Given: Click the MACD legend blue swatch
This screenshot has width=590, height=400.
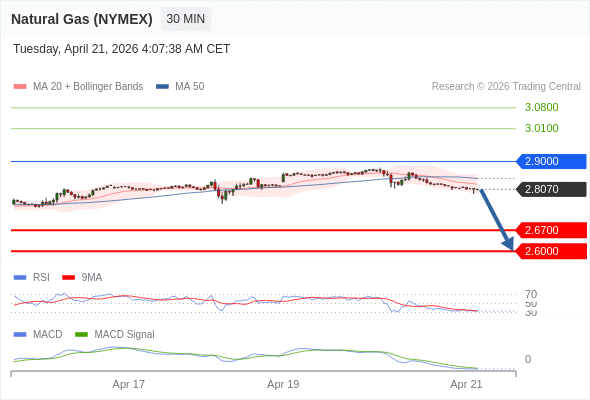Looking at the screenshot, I should point(20,334).
